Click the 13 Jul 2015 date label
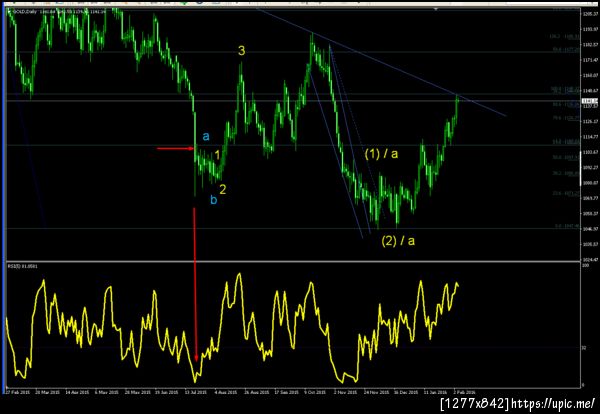Screen dimensions: 600x414 pyautogui.click(x=196, y=393)
